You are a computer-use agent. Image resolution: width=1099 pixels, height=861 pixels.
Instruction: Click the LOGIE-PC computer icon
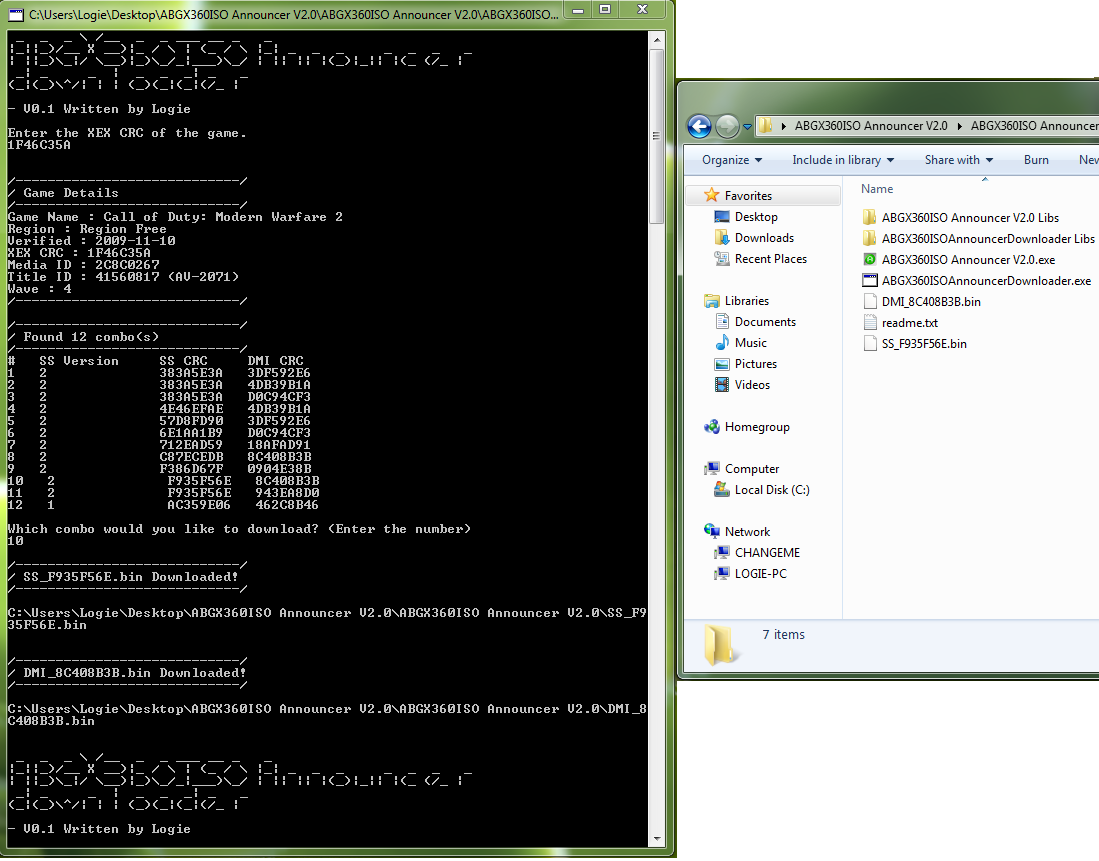coord(722,574)
